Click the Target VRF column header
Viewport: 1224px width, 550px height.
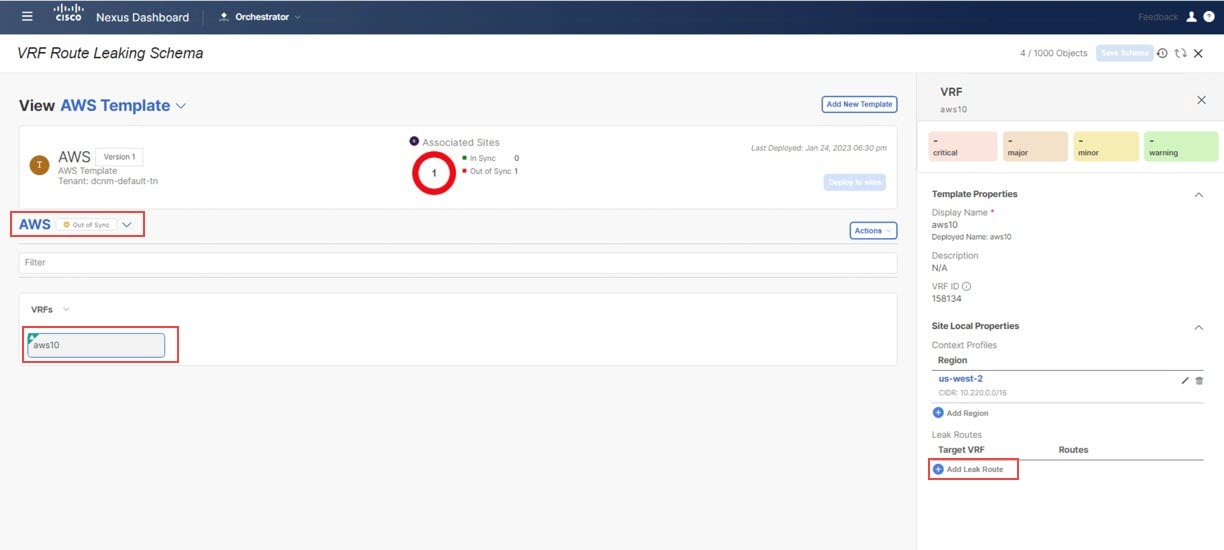coord(961,450)
